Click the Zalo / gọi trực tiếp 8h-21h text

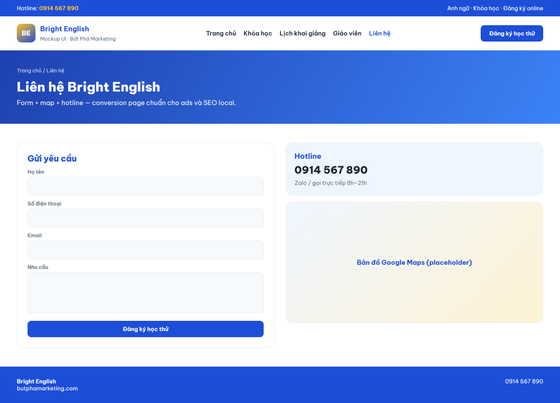(331, 183)
